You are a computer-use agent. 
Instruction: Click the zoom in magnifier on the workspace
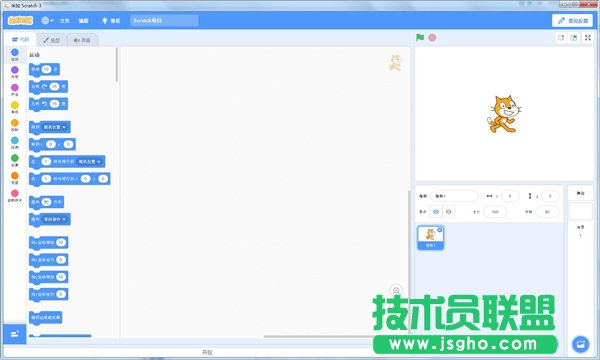(x=396, y=290)
